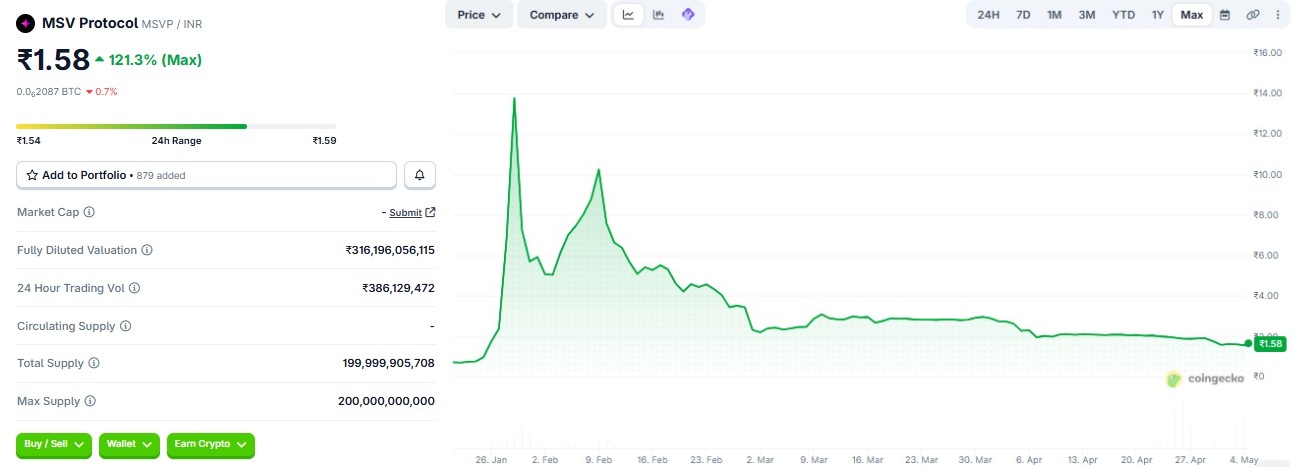
Task: Click the purple diamond chart icon
Action: click(x=687, y=15)
